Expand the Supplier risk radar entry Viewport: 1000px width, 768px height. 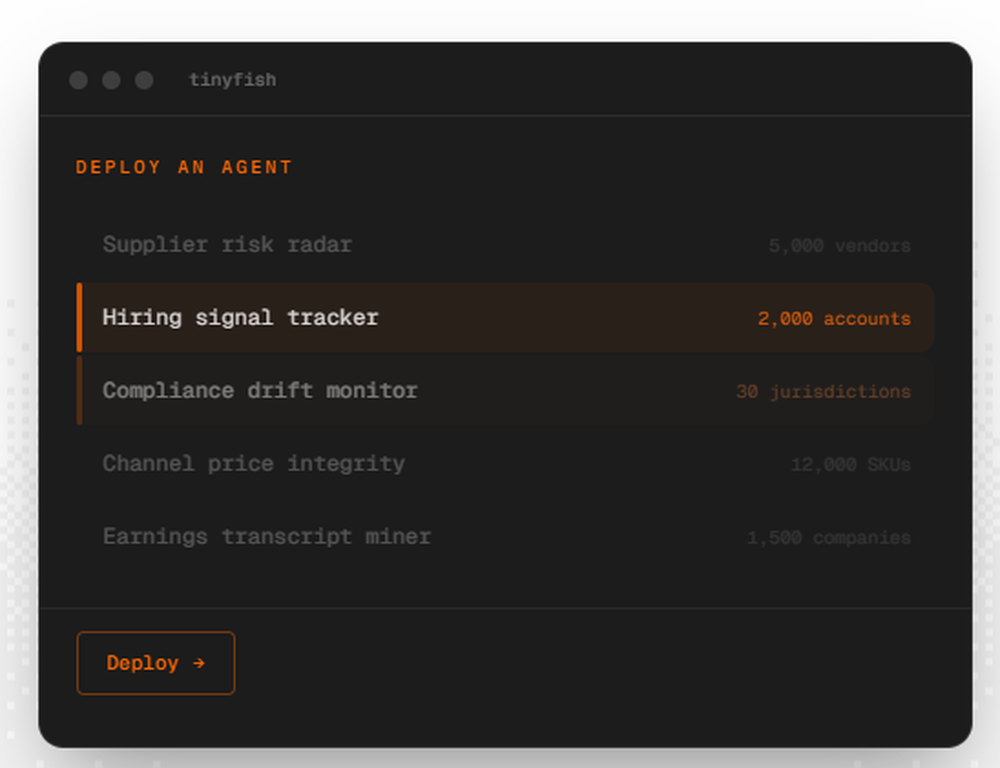pyautogui.click(x=227, y=245)
